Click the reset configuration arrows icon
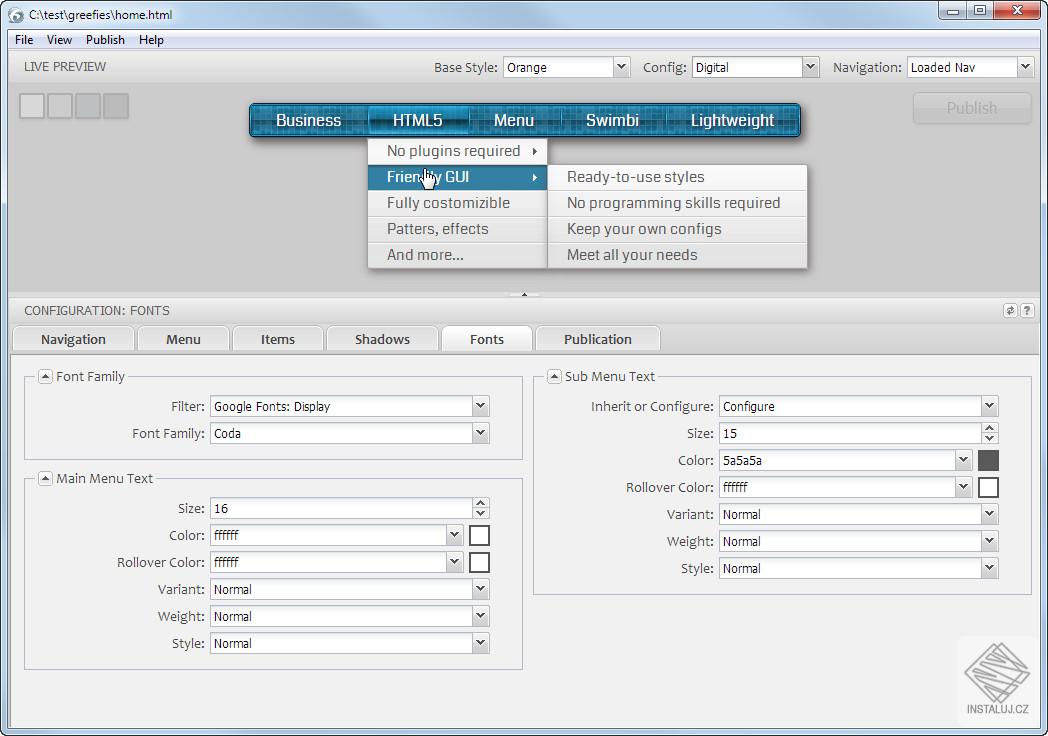1048x736 pixels. [x=1010, y=311]
